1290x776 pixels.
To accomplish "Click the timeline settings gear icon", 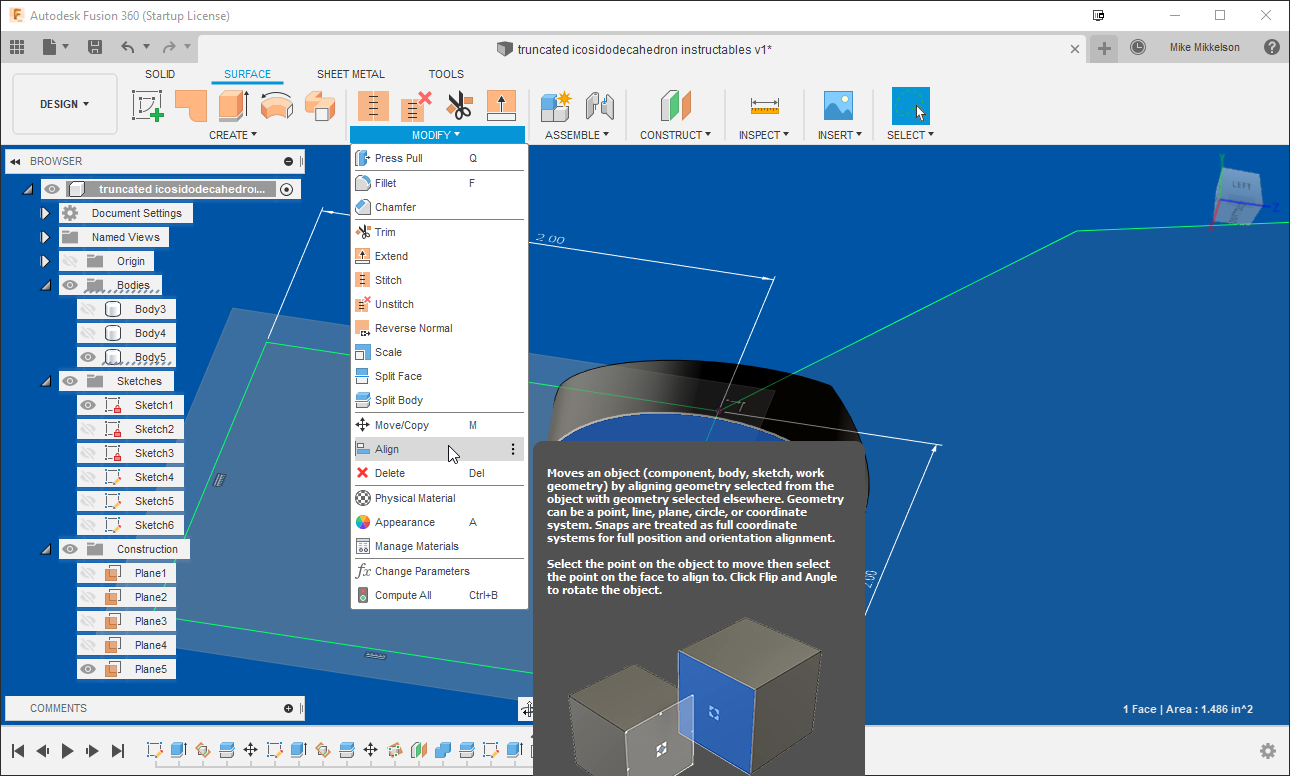I will click(x=1268, y=751).
